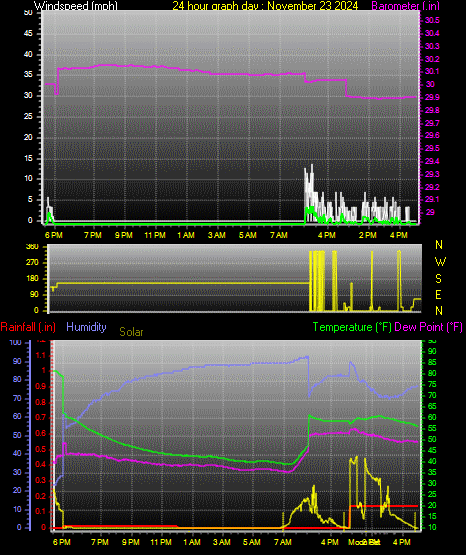This screenshot has width=466, height=555.
Task: Click the 30.5 barometer scale value
Action: 432,20
